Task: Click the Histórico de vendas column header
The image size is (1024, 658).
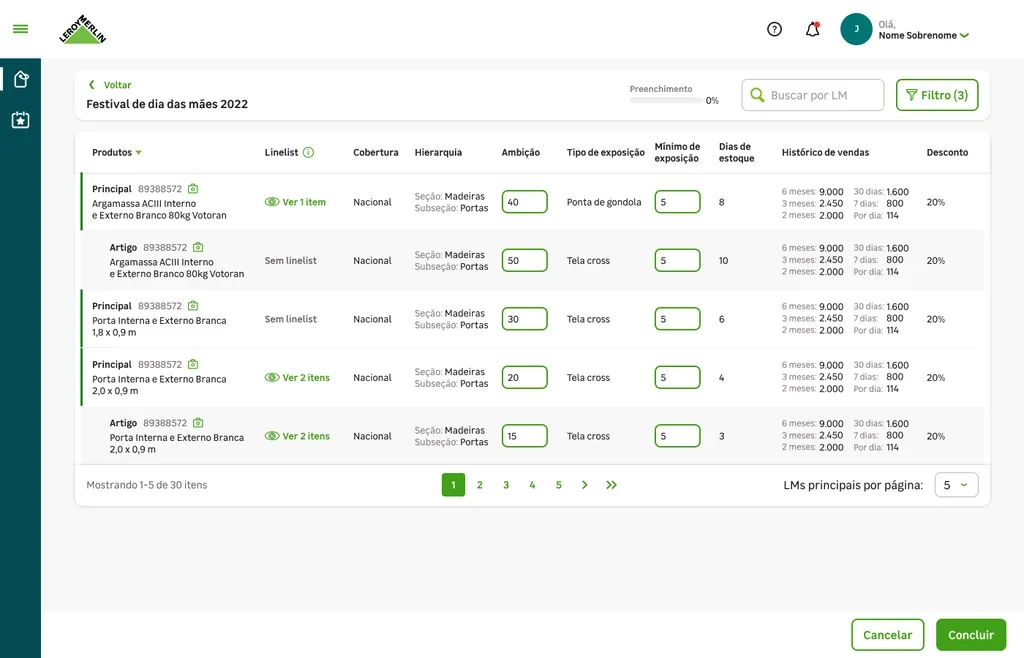Action: point(825,153)
